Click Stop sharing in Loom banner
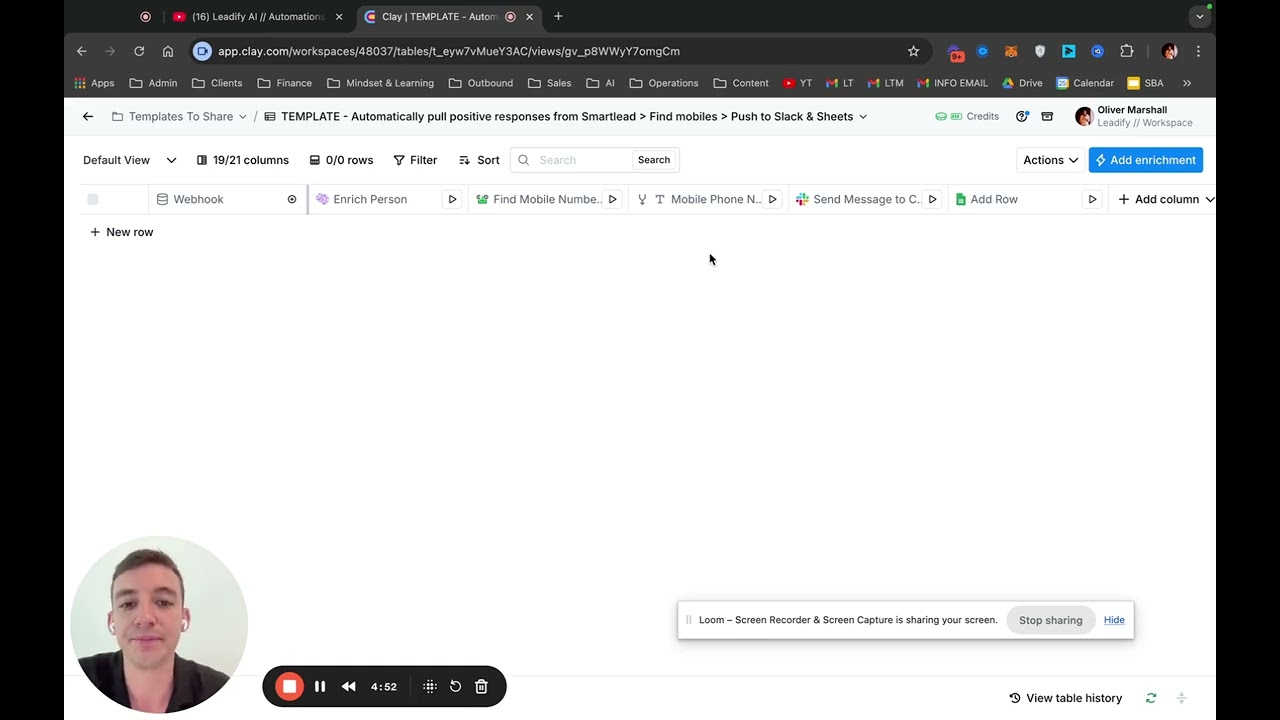1280x720 pixels. click(x=1050, y=620)
